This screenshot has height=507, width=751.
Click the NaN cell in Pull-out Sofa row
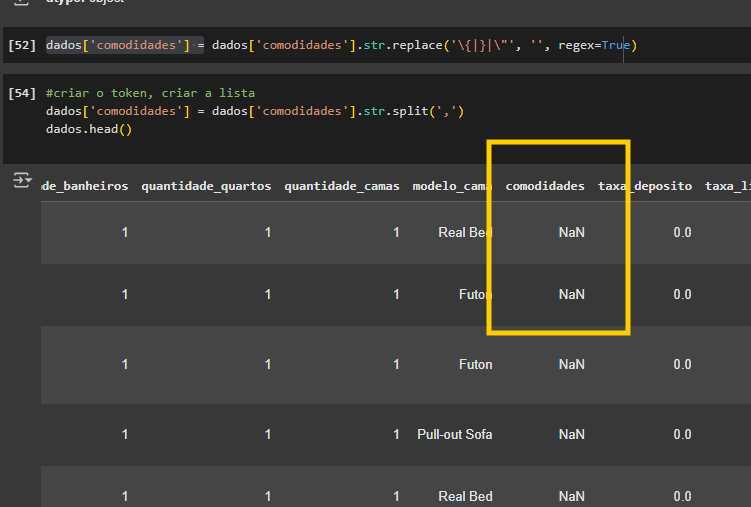tap(571, 434)
